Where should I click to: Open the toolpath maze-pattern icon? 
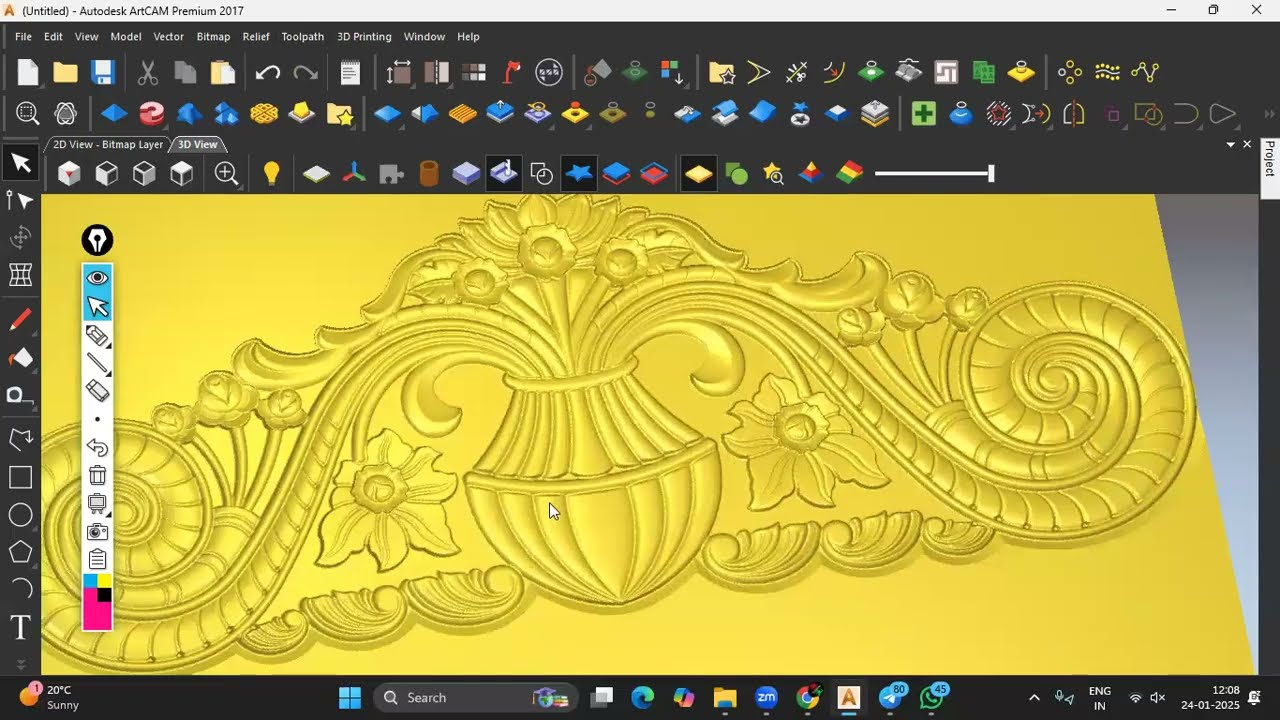(946, 72)
